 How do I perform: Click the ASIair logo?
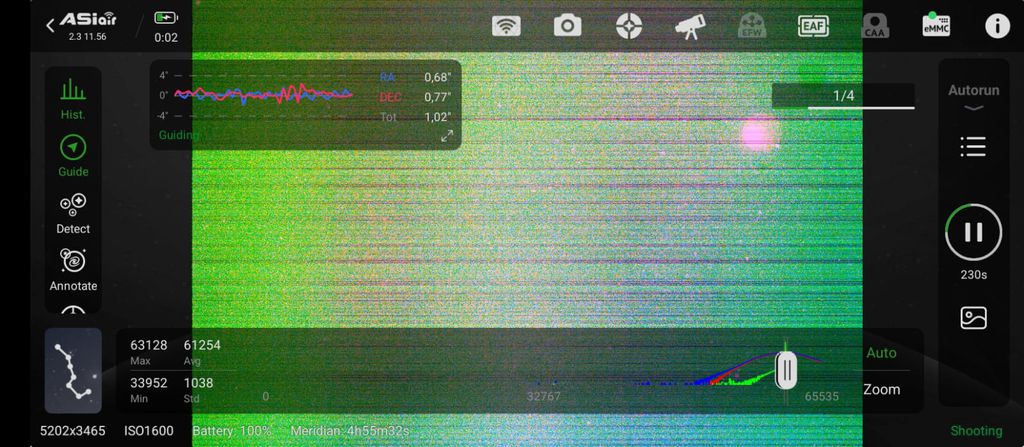coord(88,20)
